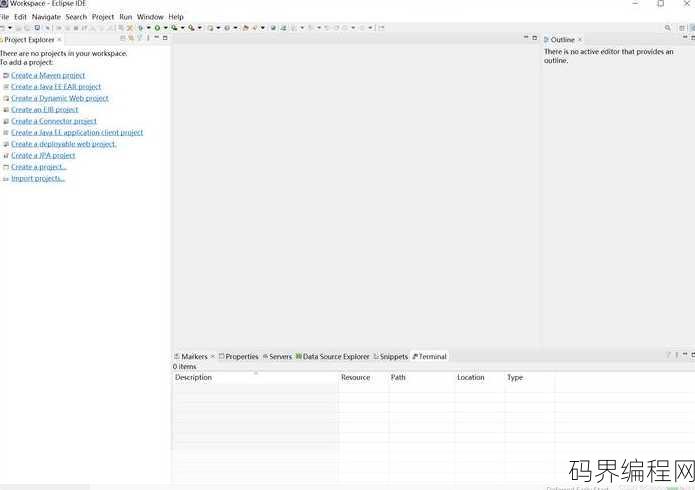This screenshot has height=490, width=695.
Task: Open the Project Explorer view menu
Action: coord(148,38)
